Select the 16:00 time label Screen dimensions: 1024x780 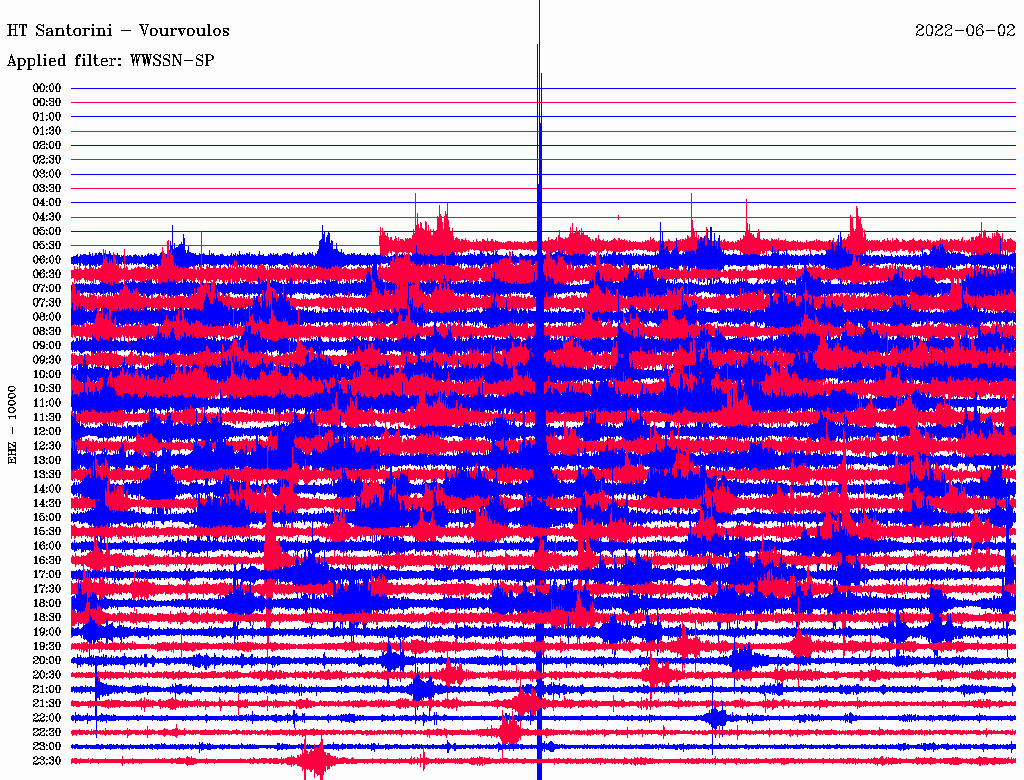(47, 546)
